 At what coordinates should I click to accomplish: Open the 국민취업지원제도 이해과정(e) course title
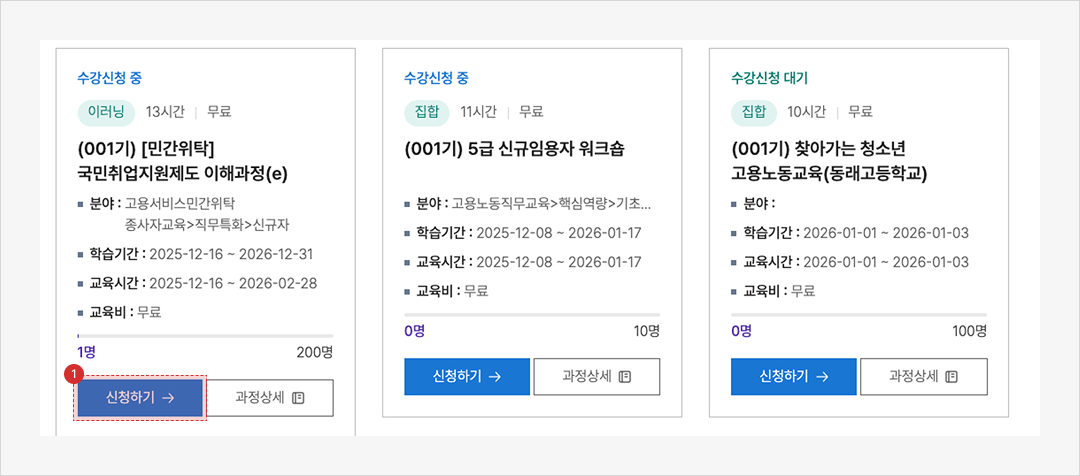pos(182,161)
